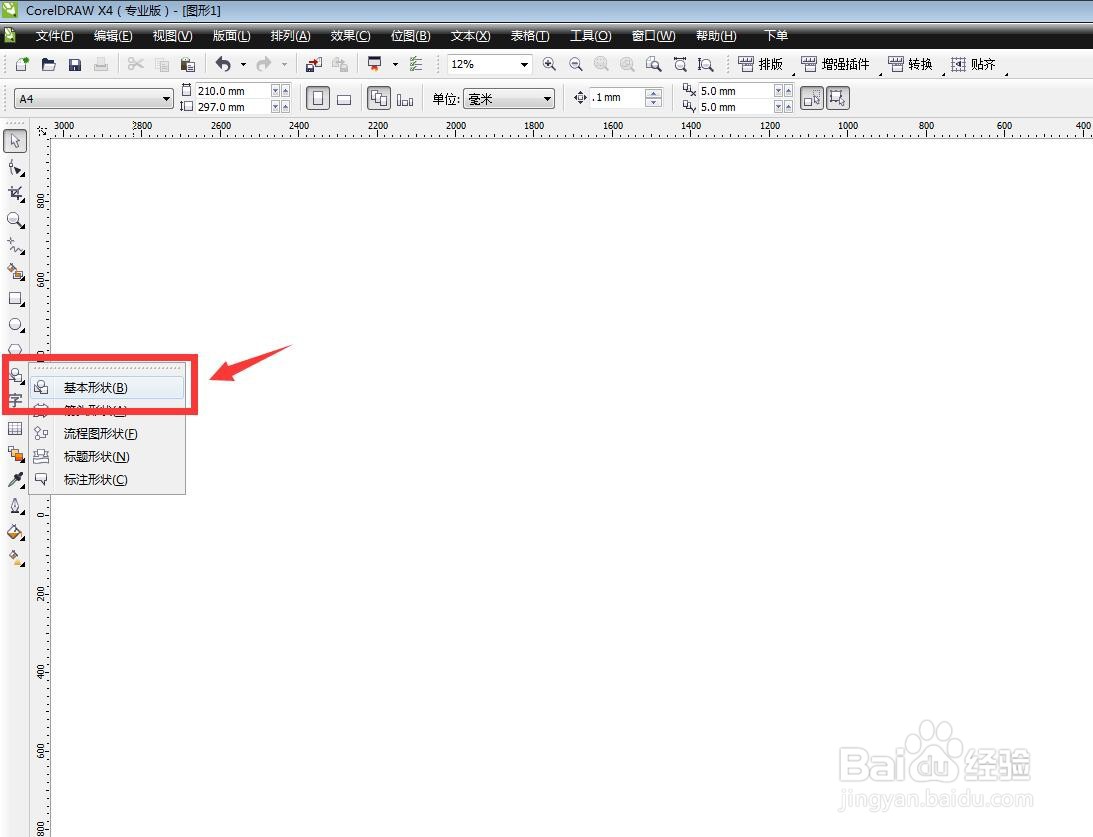Open the 文件(F) menu

coord(54,36)
